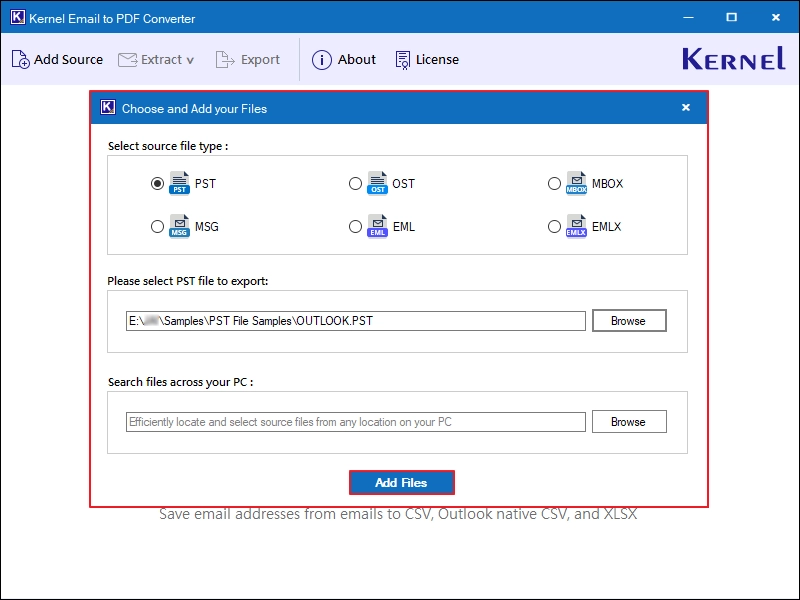Click the search files across PC field
The image size is (800, 600).
[356, 422]
